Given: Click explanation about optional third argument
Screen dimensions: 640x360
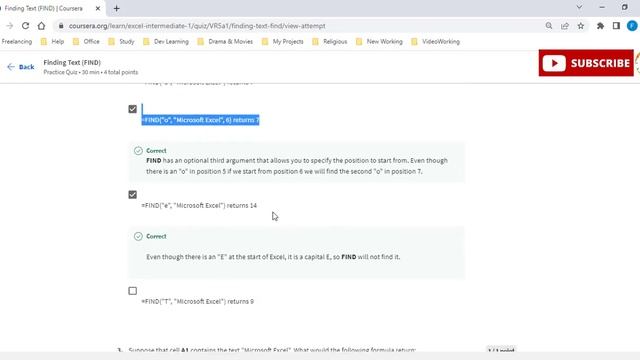Looking at the screenshot, I should tap(297, 166).
